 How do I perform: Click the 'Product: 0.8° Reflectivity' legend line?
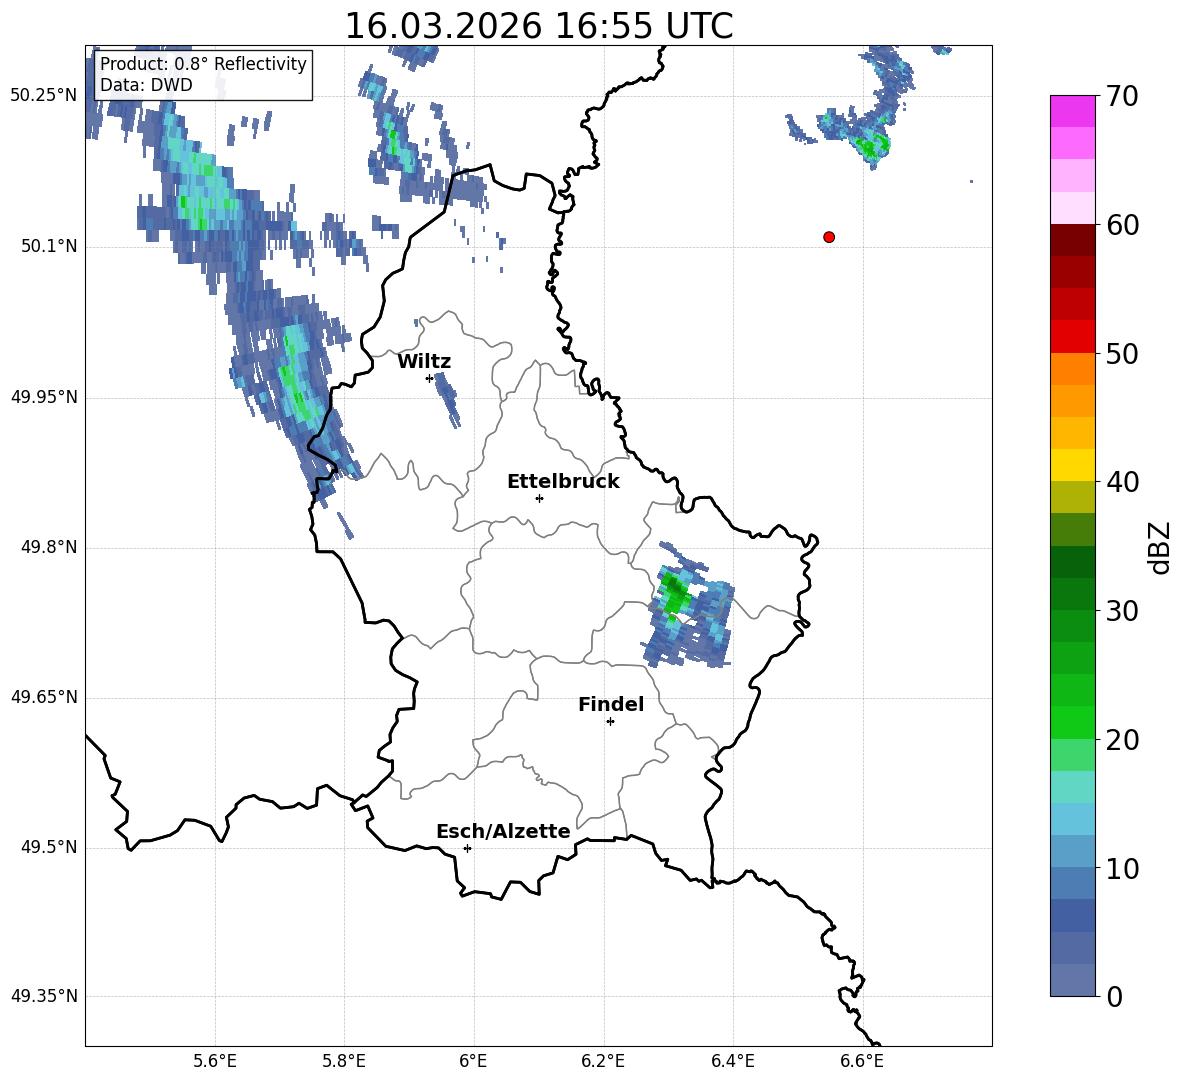[x=203, y=63]
